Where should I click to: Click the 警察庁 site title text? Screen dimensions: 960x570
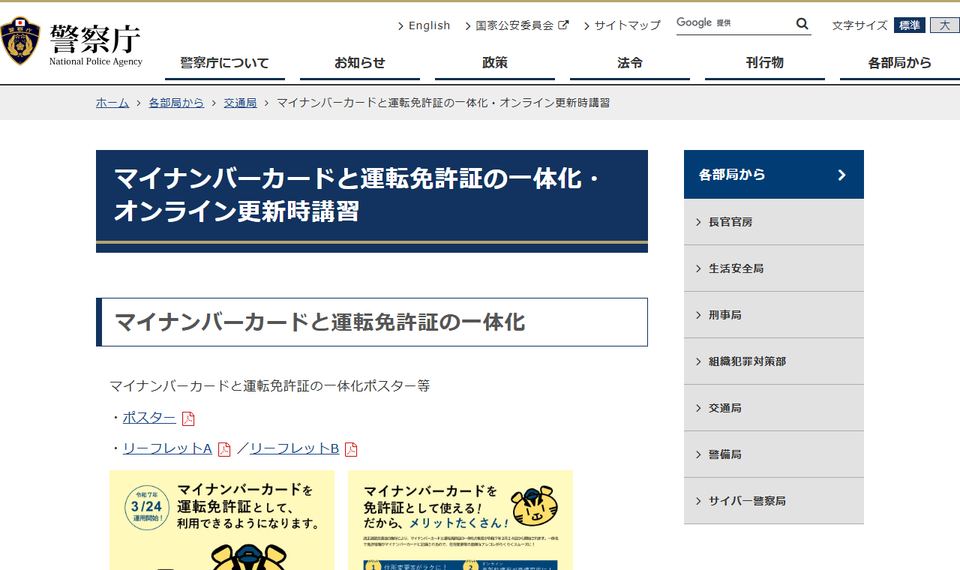[x=95, y=39]
